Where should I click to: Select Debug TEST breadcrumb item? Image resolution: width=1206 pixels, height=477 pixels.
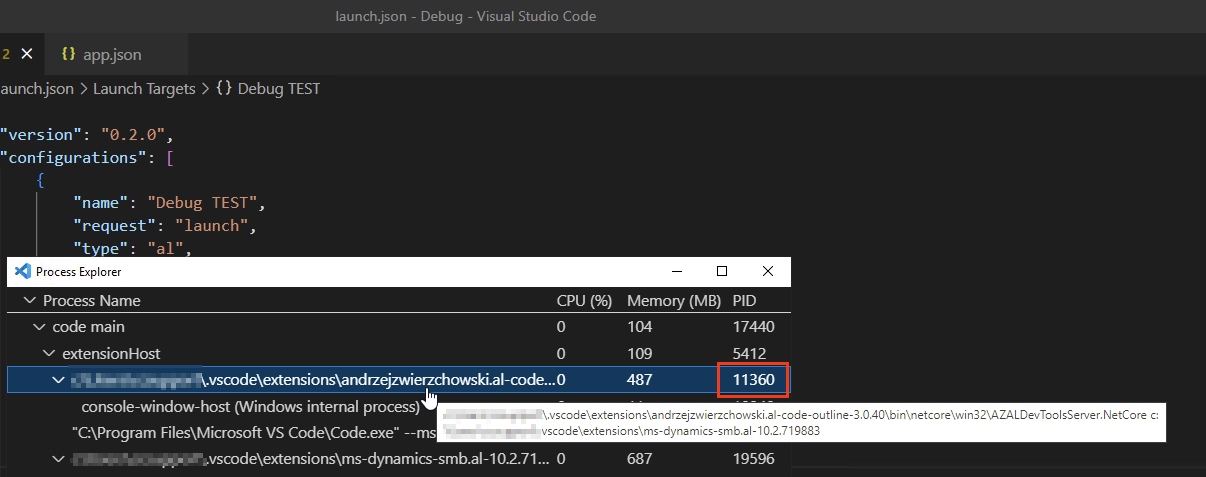[x=279, y=88]
